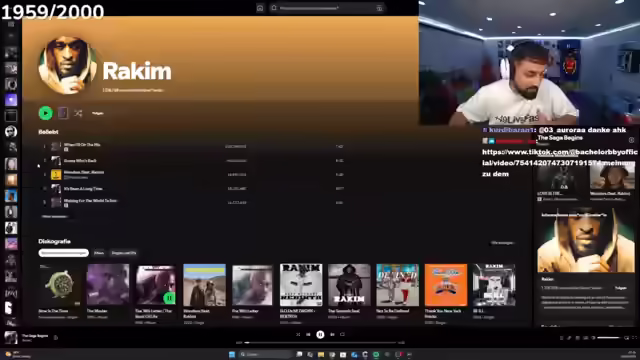
Task: Open the album cover with the green pause overlay
Action: (x=156, y=285)
